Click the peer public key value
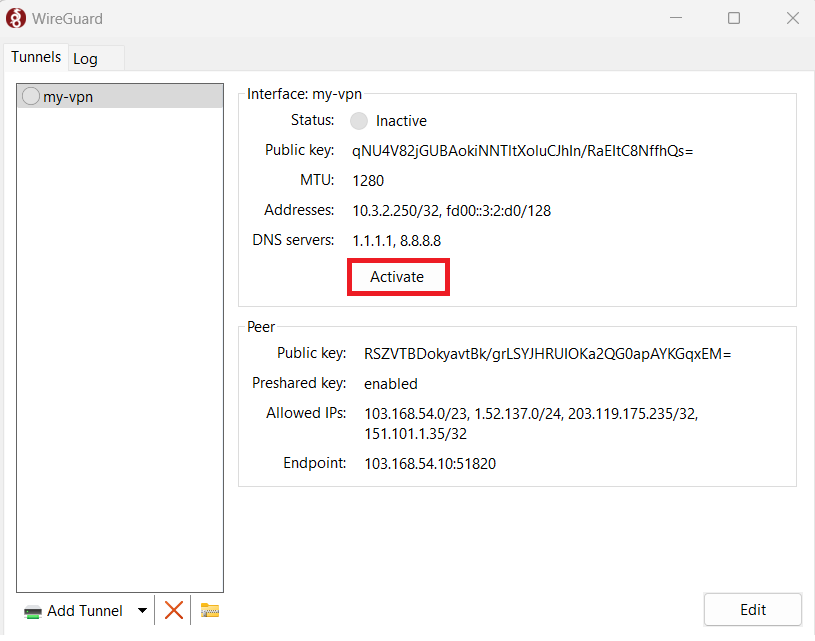The width and height of the screenshot is (815, 641). [547, 354]
